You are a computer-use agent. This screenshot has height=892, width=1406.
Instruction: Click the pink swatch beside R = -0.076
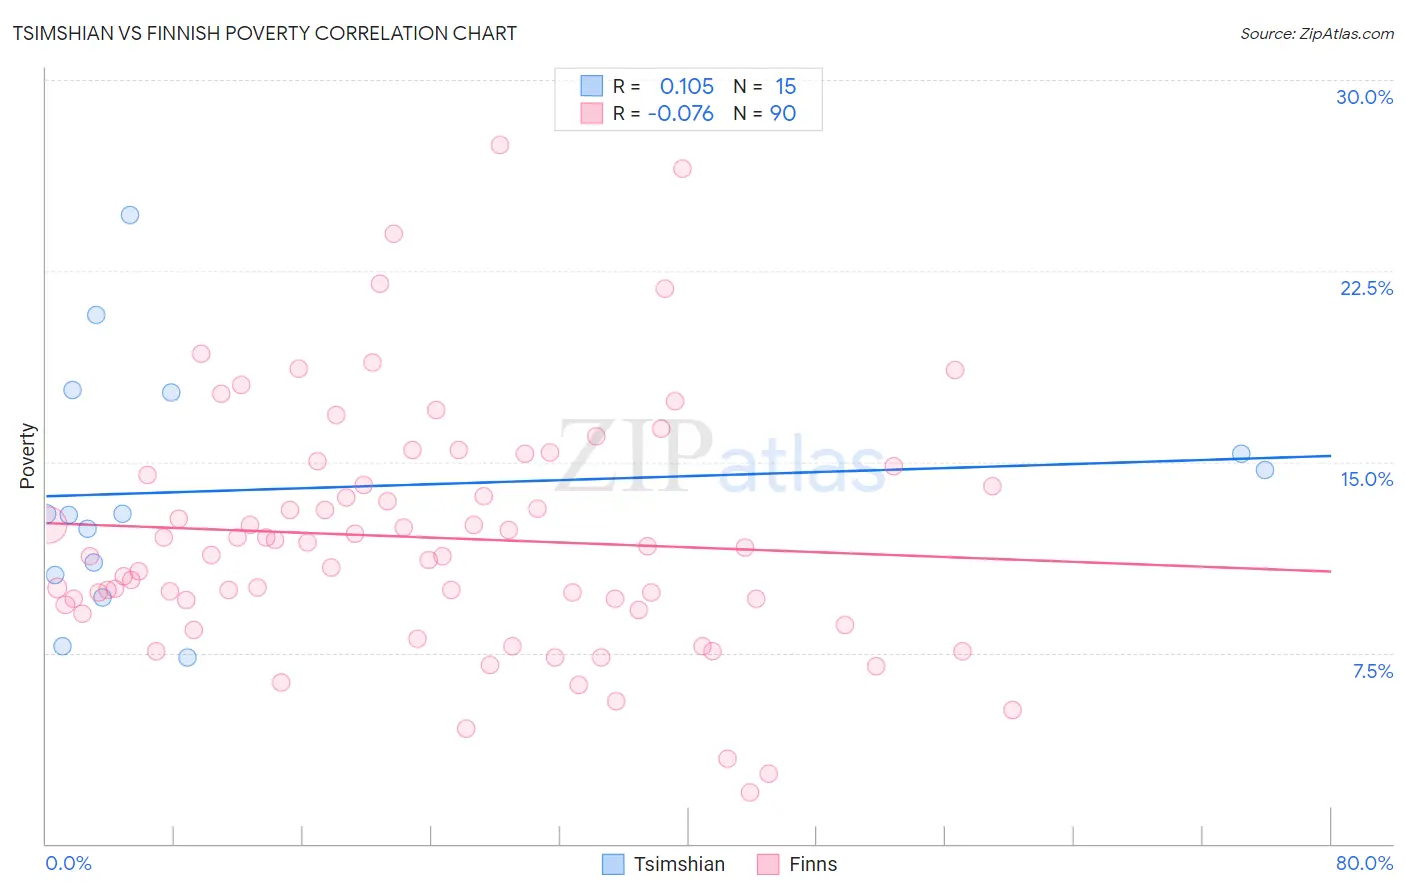[x=592, y=113]
